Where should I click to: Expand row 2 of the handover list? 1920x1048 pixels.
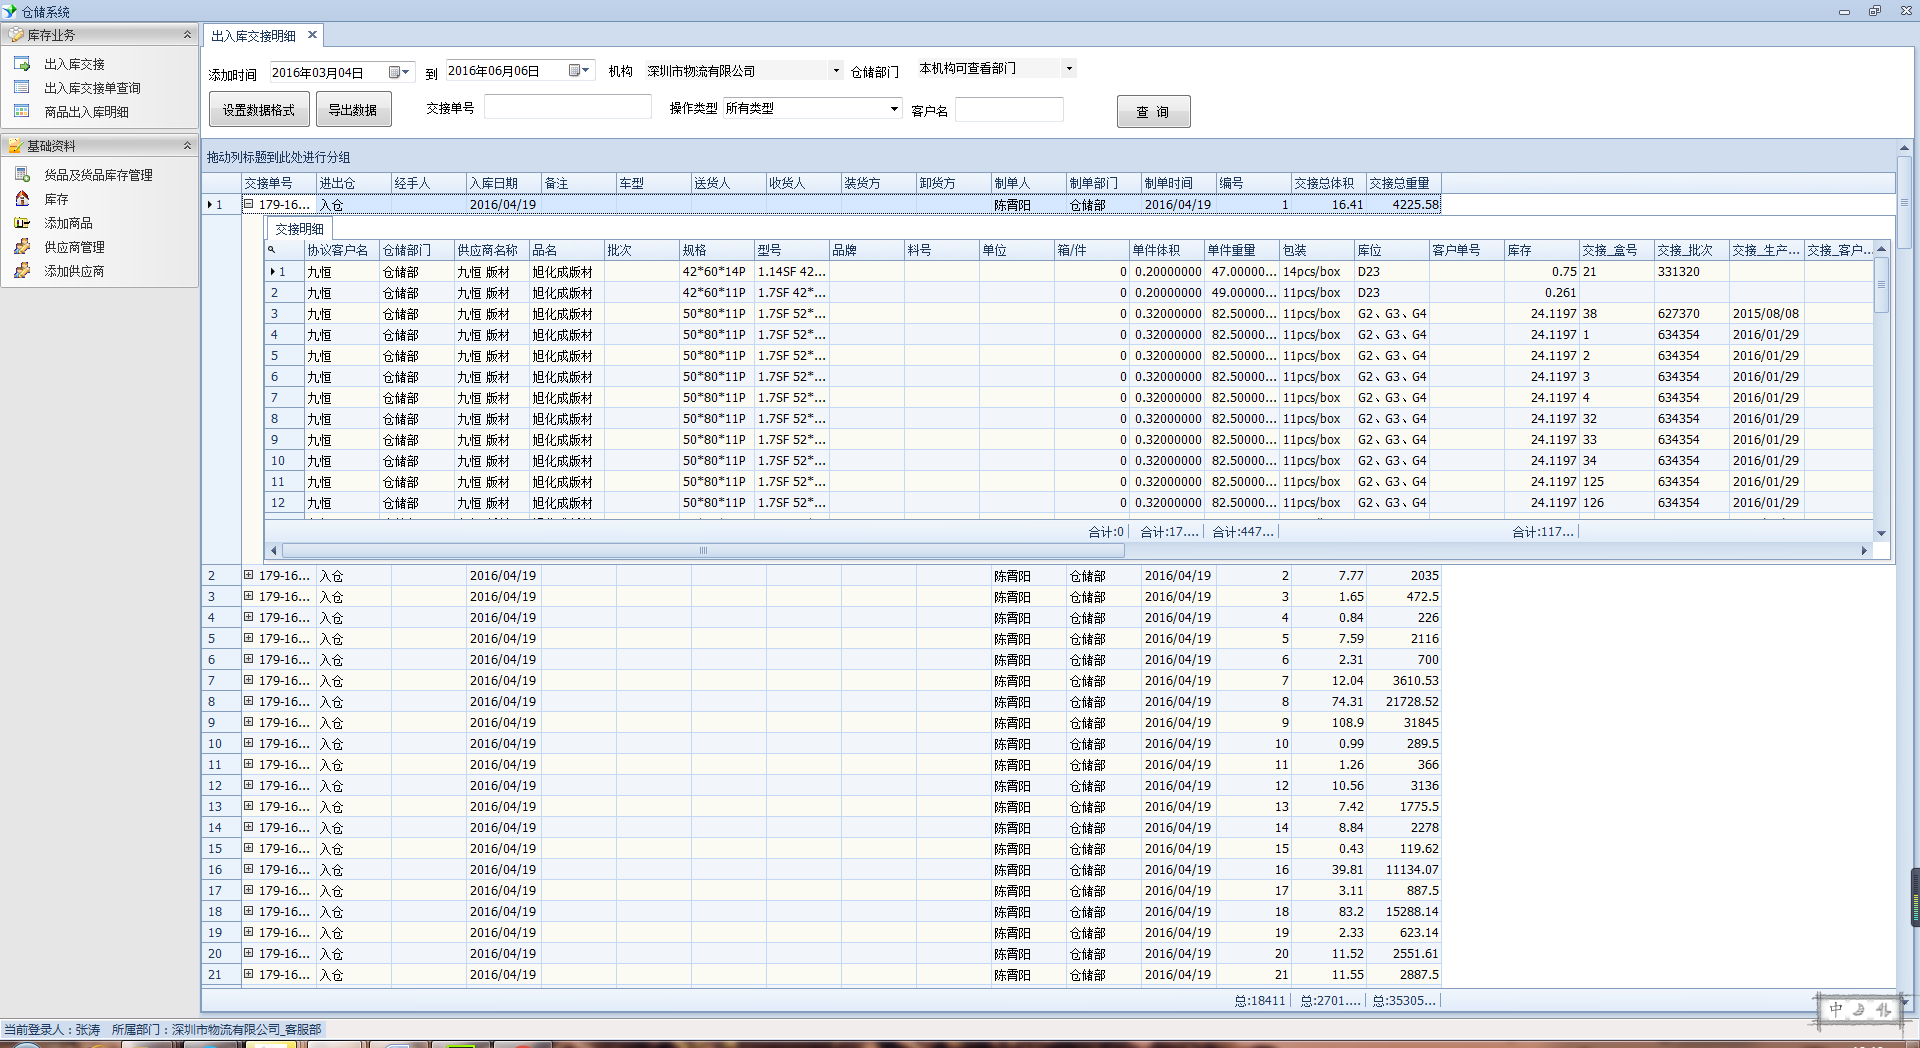coord(248,575)
